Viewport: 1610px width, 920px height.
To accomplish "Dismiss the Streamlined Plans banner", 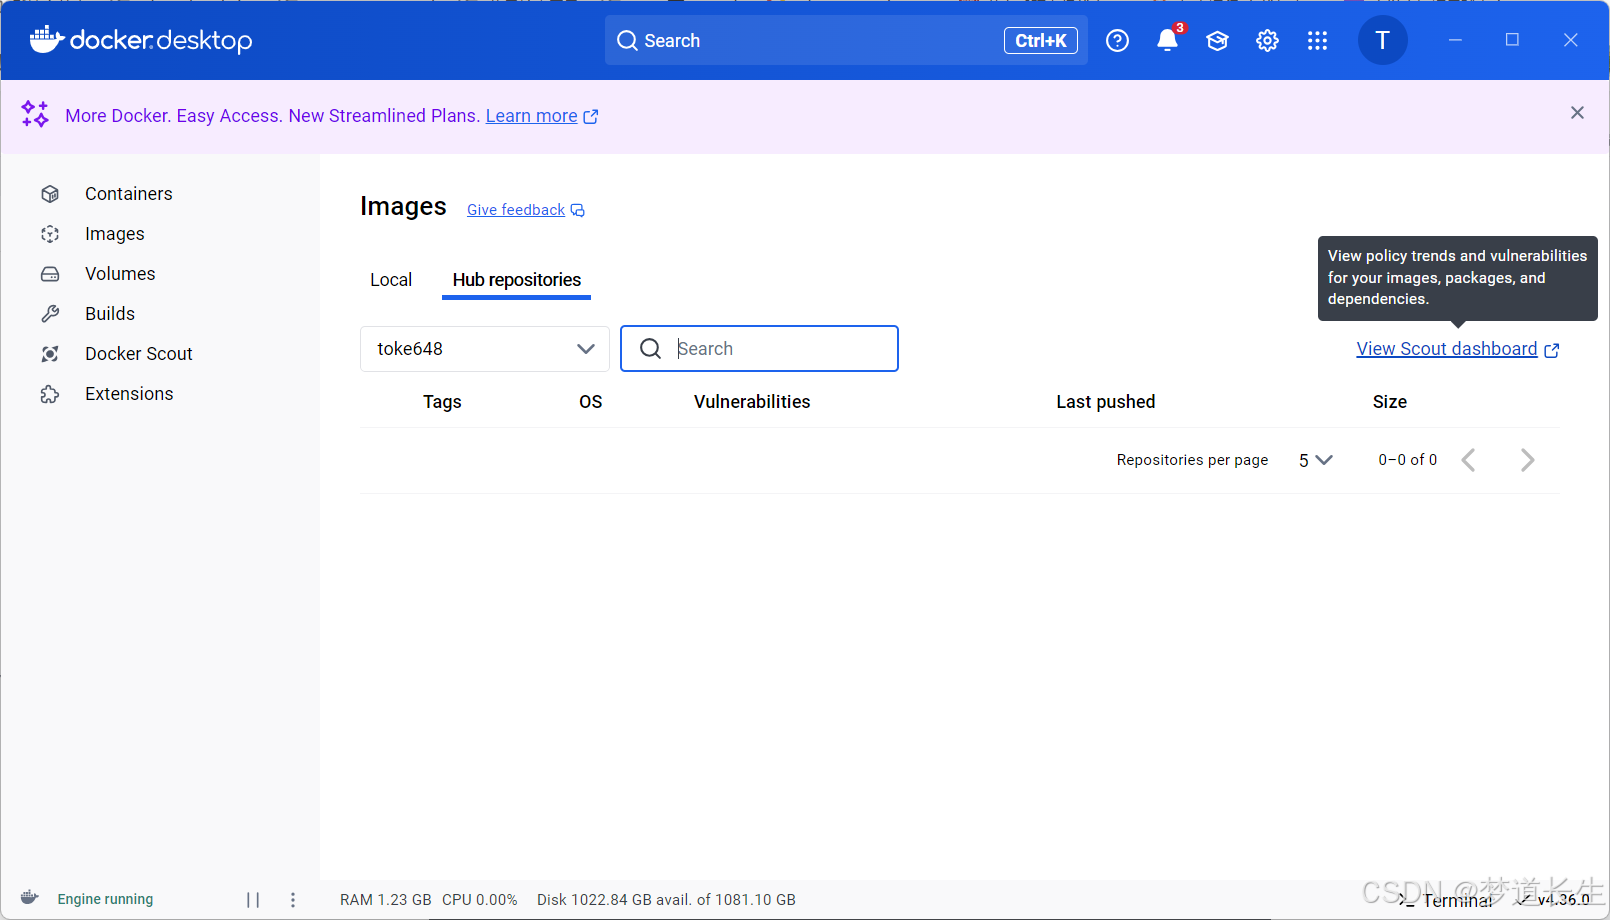I will tap(1577, 113).
